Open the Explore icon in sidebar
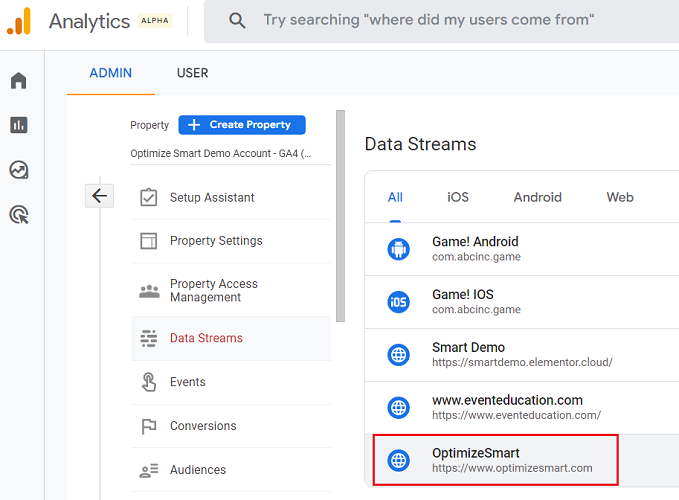The image size is (679, 500). (x=19, y=170)
